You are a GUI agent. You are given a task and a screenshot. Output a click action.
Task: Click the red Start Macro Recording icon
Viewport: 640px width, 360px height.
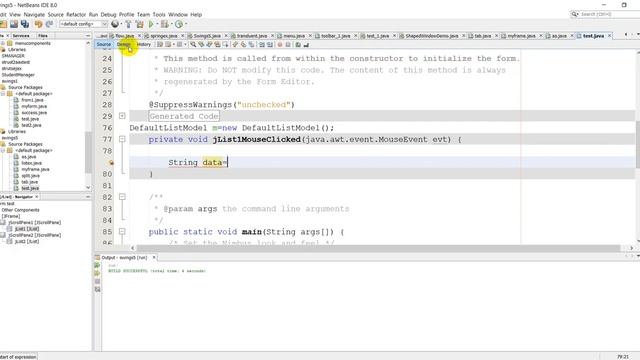point(280,44)
